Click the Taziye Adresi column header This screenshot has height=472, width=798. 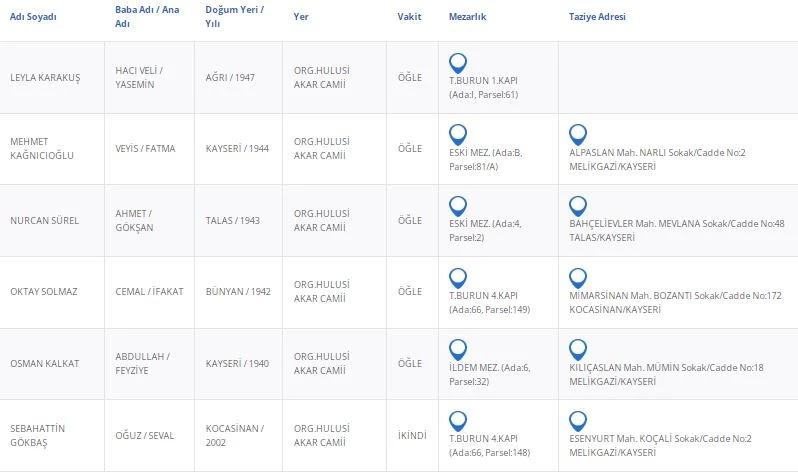click(598, 17)
